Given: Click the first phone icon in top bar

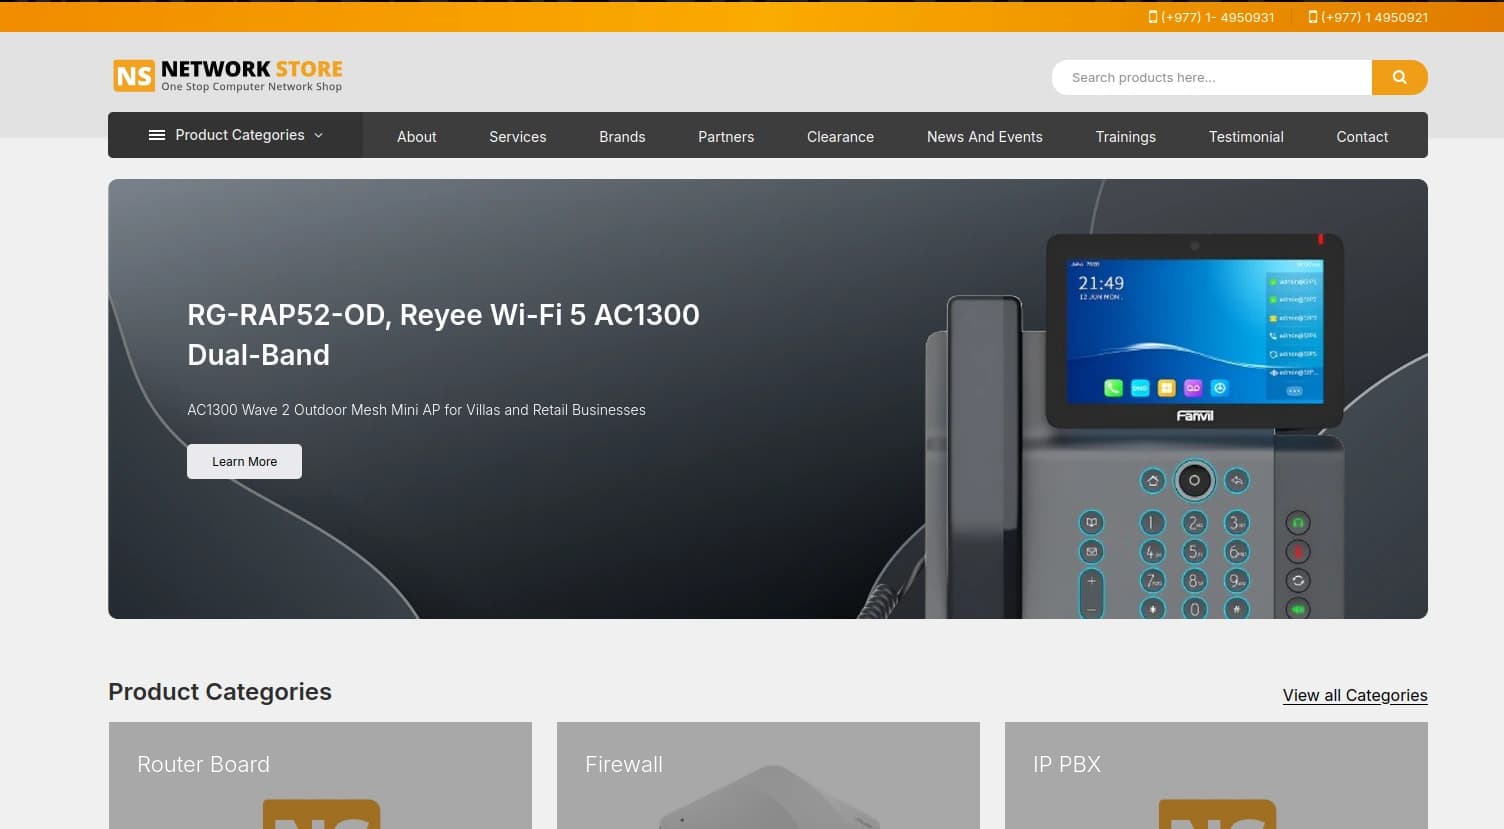Looking at the screenshot, I should coord(1152,17).
